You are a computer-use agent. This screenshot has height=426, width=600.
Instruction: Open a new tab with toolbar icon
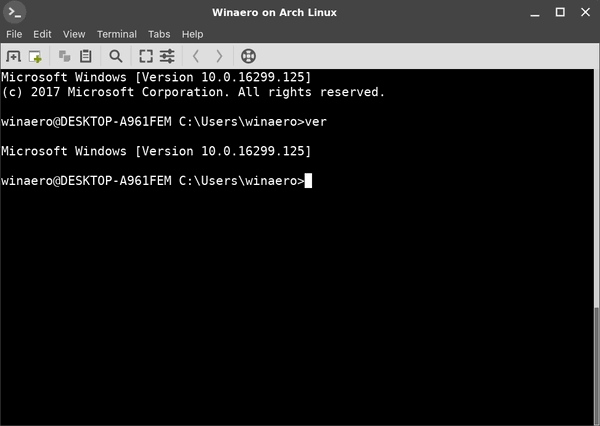[14, 56]
